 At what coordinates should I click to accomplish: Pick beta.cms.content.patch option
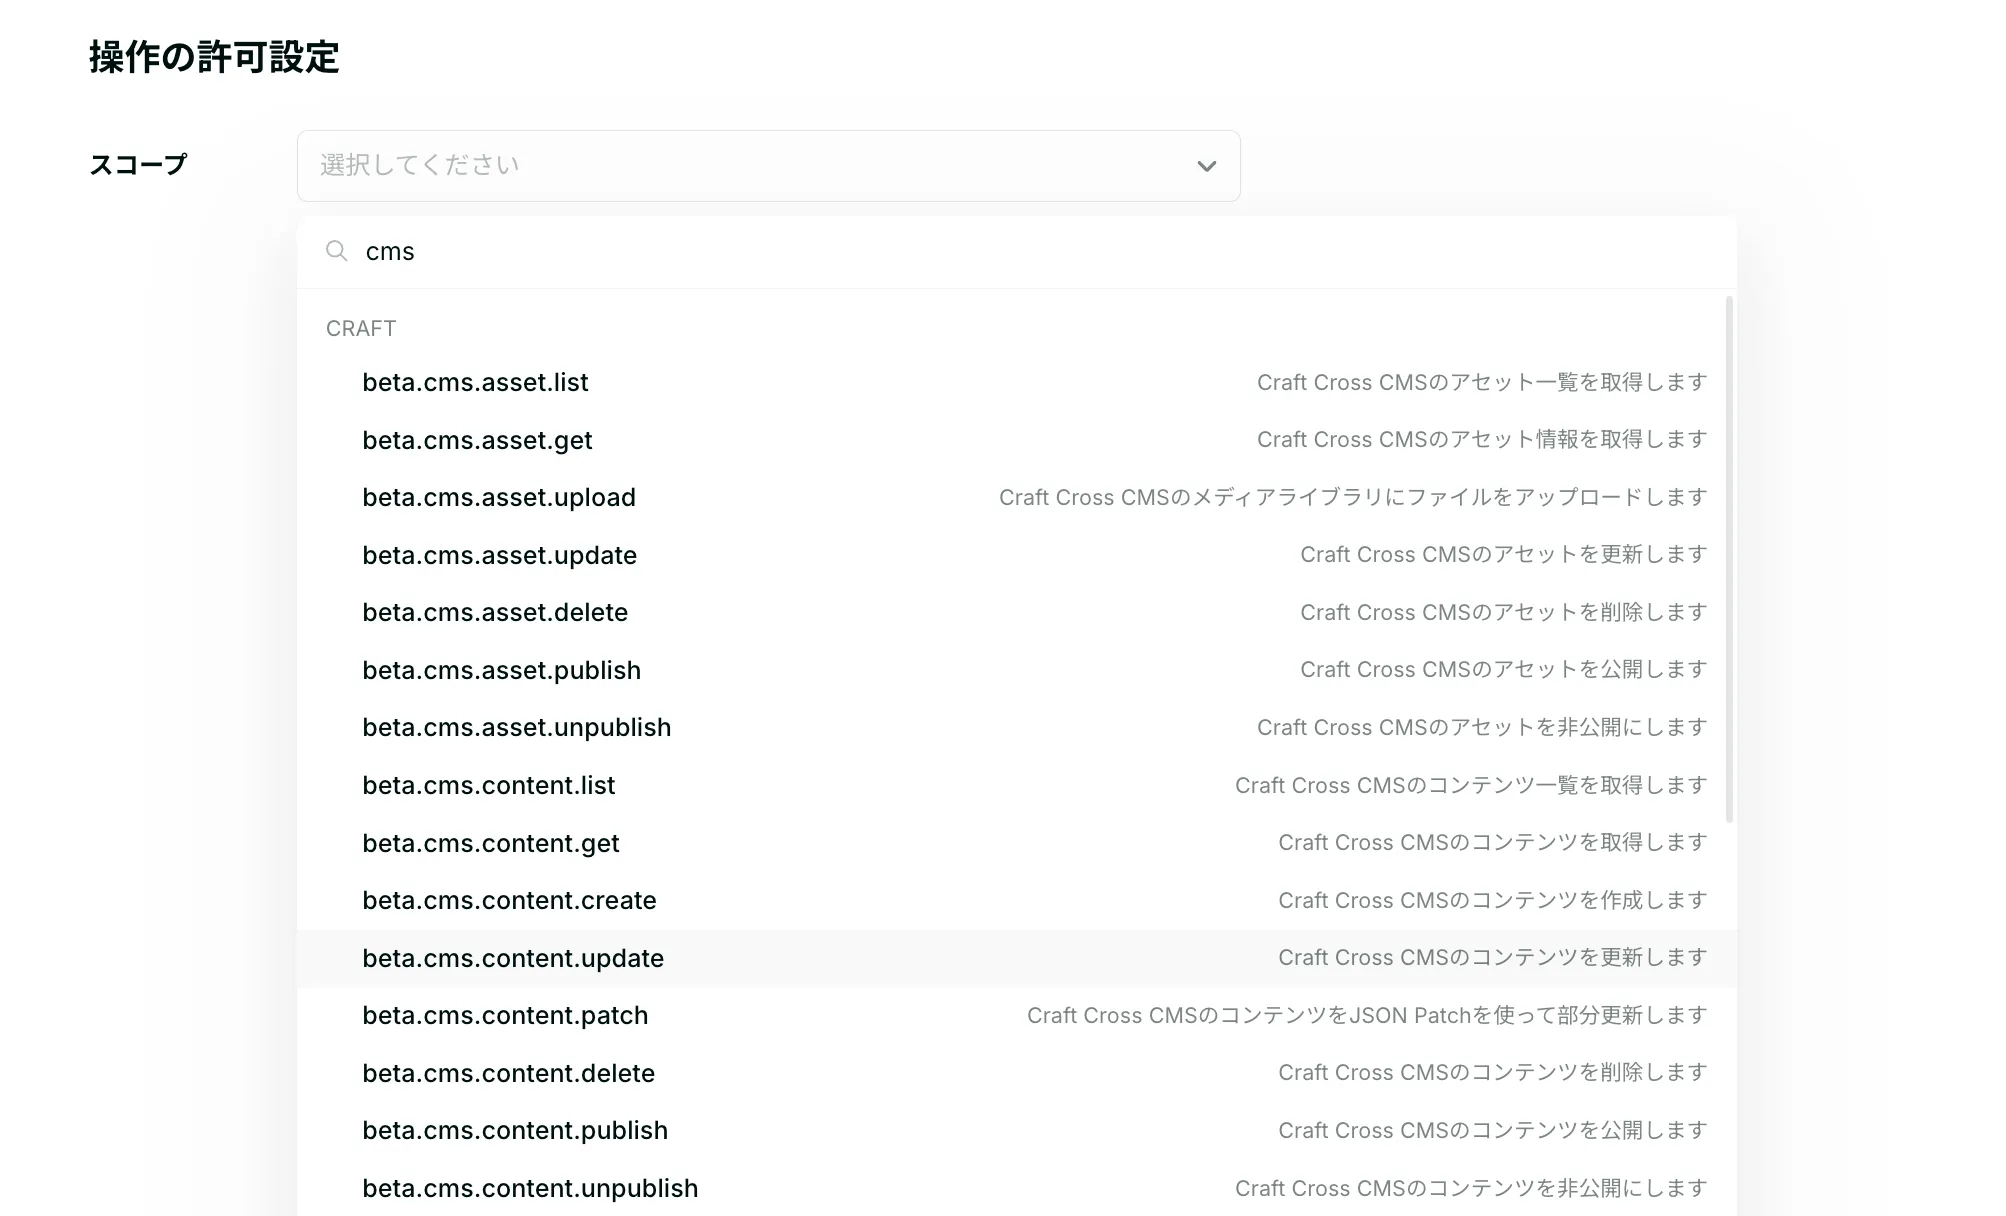click(1016, 1015)
